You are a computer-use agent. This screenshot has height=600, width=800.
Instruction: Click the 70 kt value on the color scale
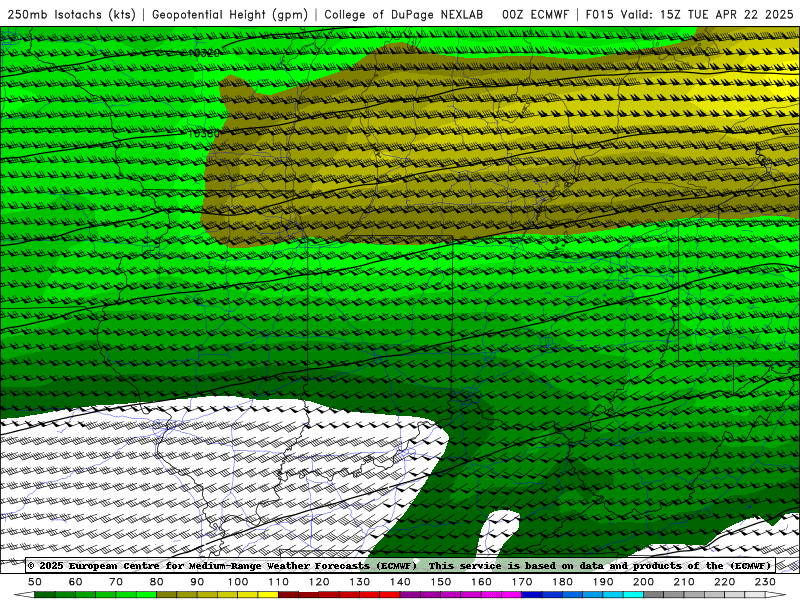(116, 582)
